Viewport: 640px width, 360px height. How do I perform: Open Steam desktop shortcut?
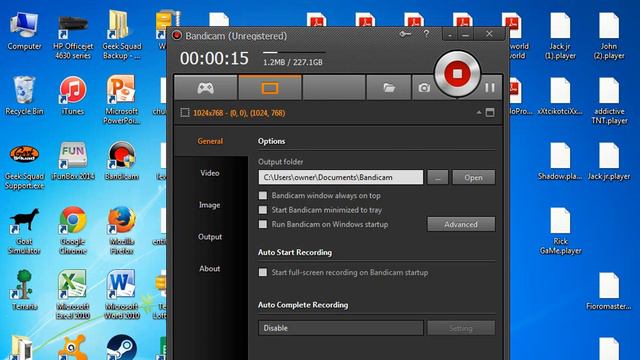[x=122, y=347]
